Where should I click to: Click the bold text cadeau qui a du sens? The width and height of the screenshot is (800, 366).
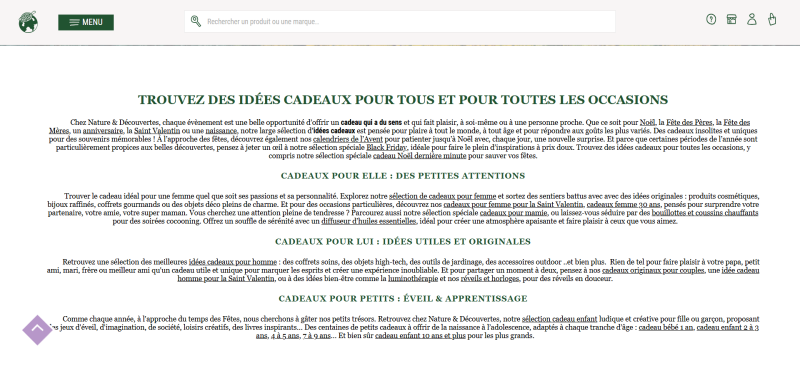point(371,123)
